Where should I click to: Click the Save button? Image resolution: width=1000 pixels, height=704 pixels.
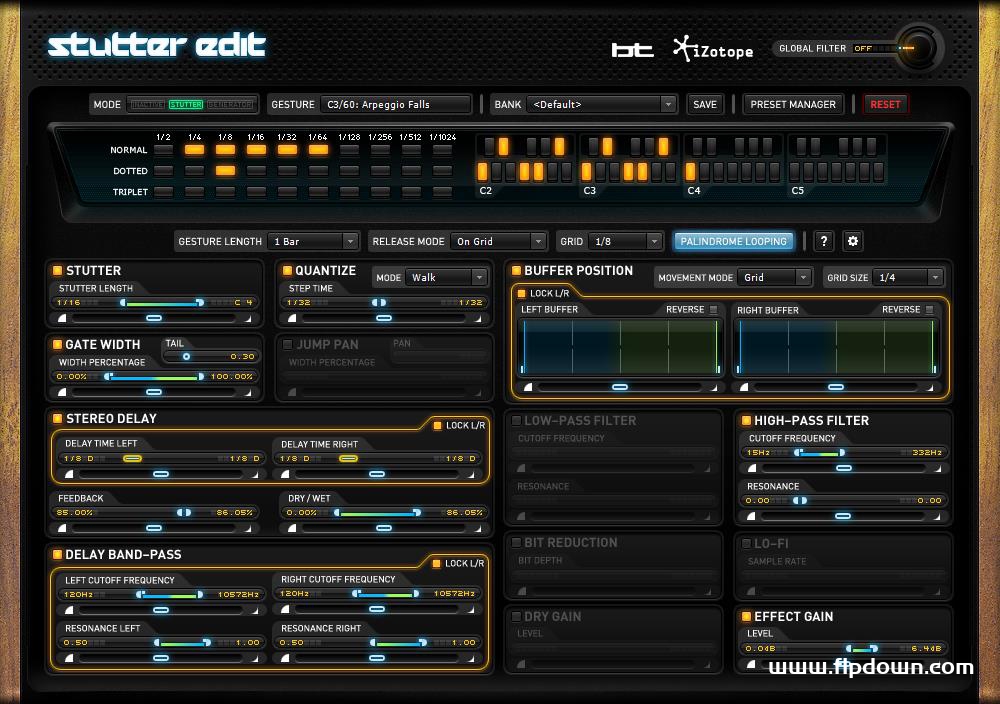705,103
